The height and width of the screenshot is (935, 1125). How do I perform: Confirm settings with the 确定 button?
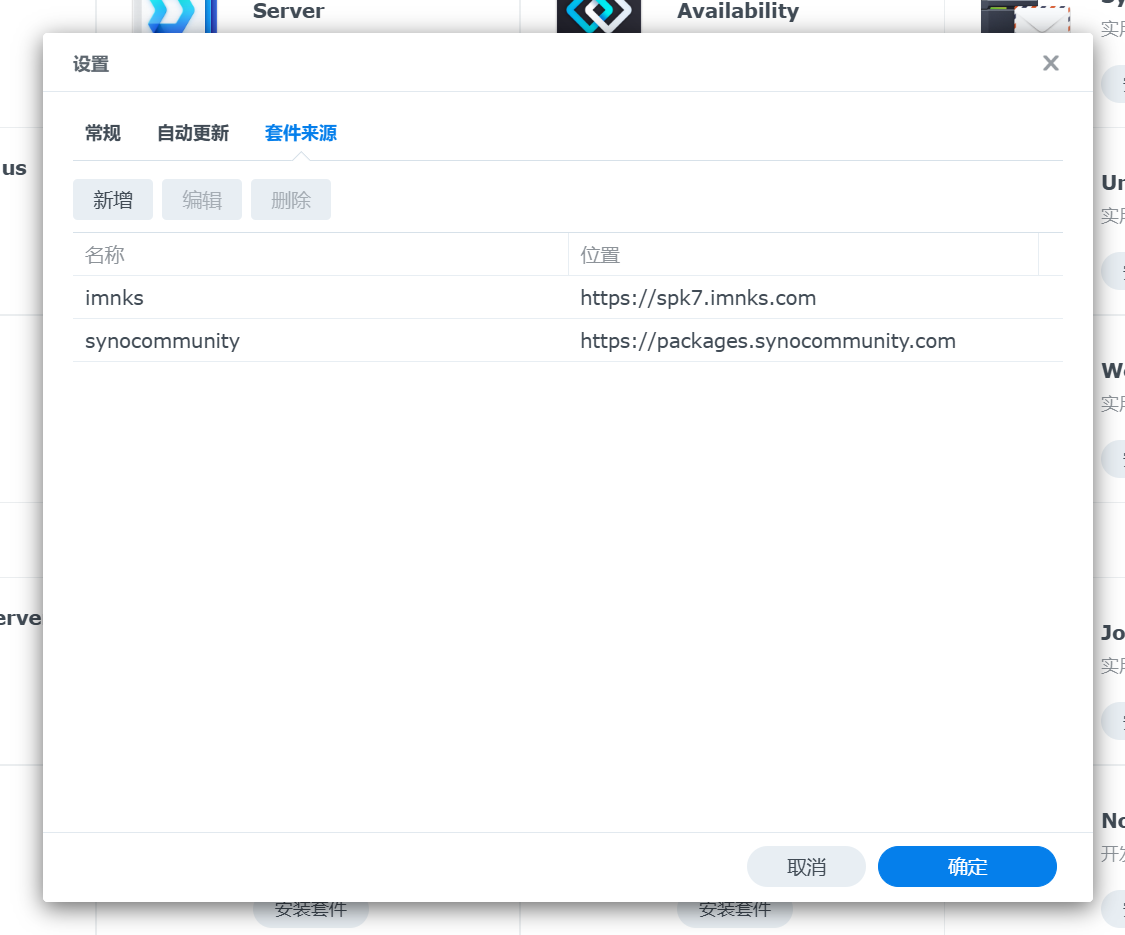click(x=967, y=867)
